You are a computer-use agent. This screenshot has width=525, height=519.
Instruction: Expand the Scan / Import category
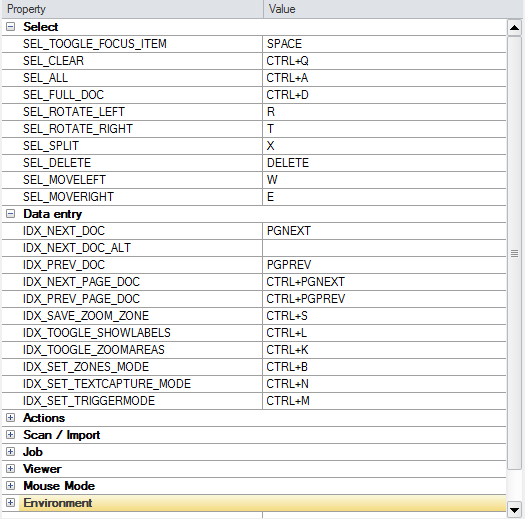pos(10,435)
